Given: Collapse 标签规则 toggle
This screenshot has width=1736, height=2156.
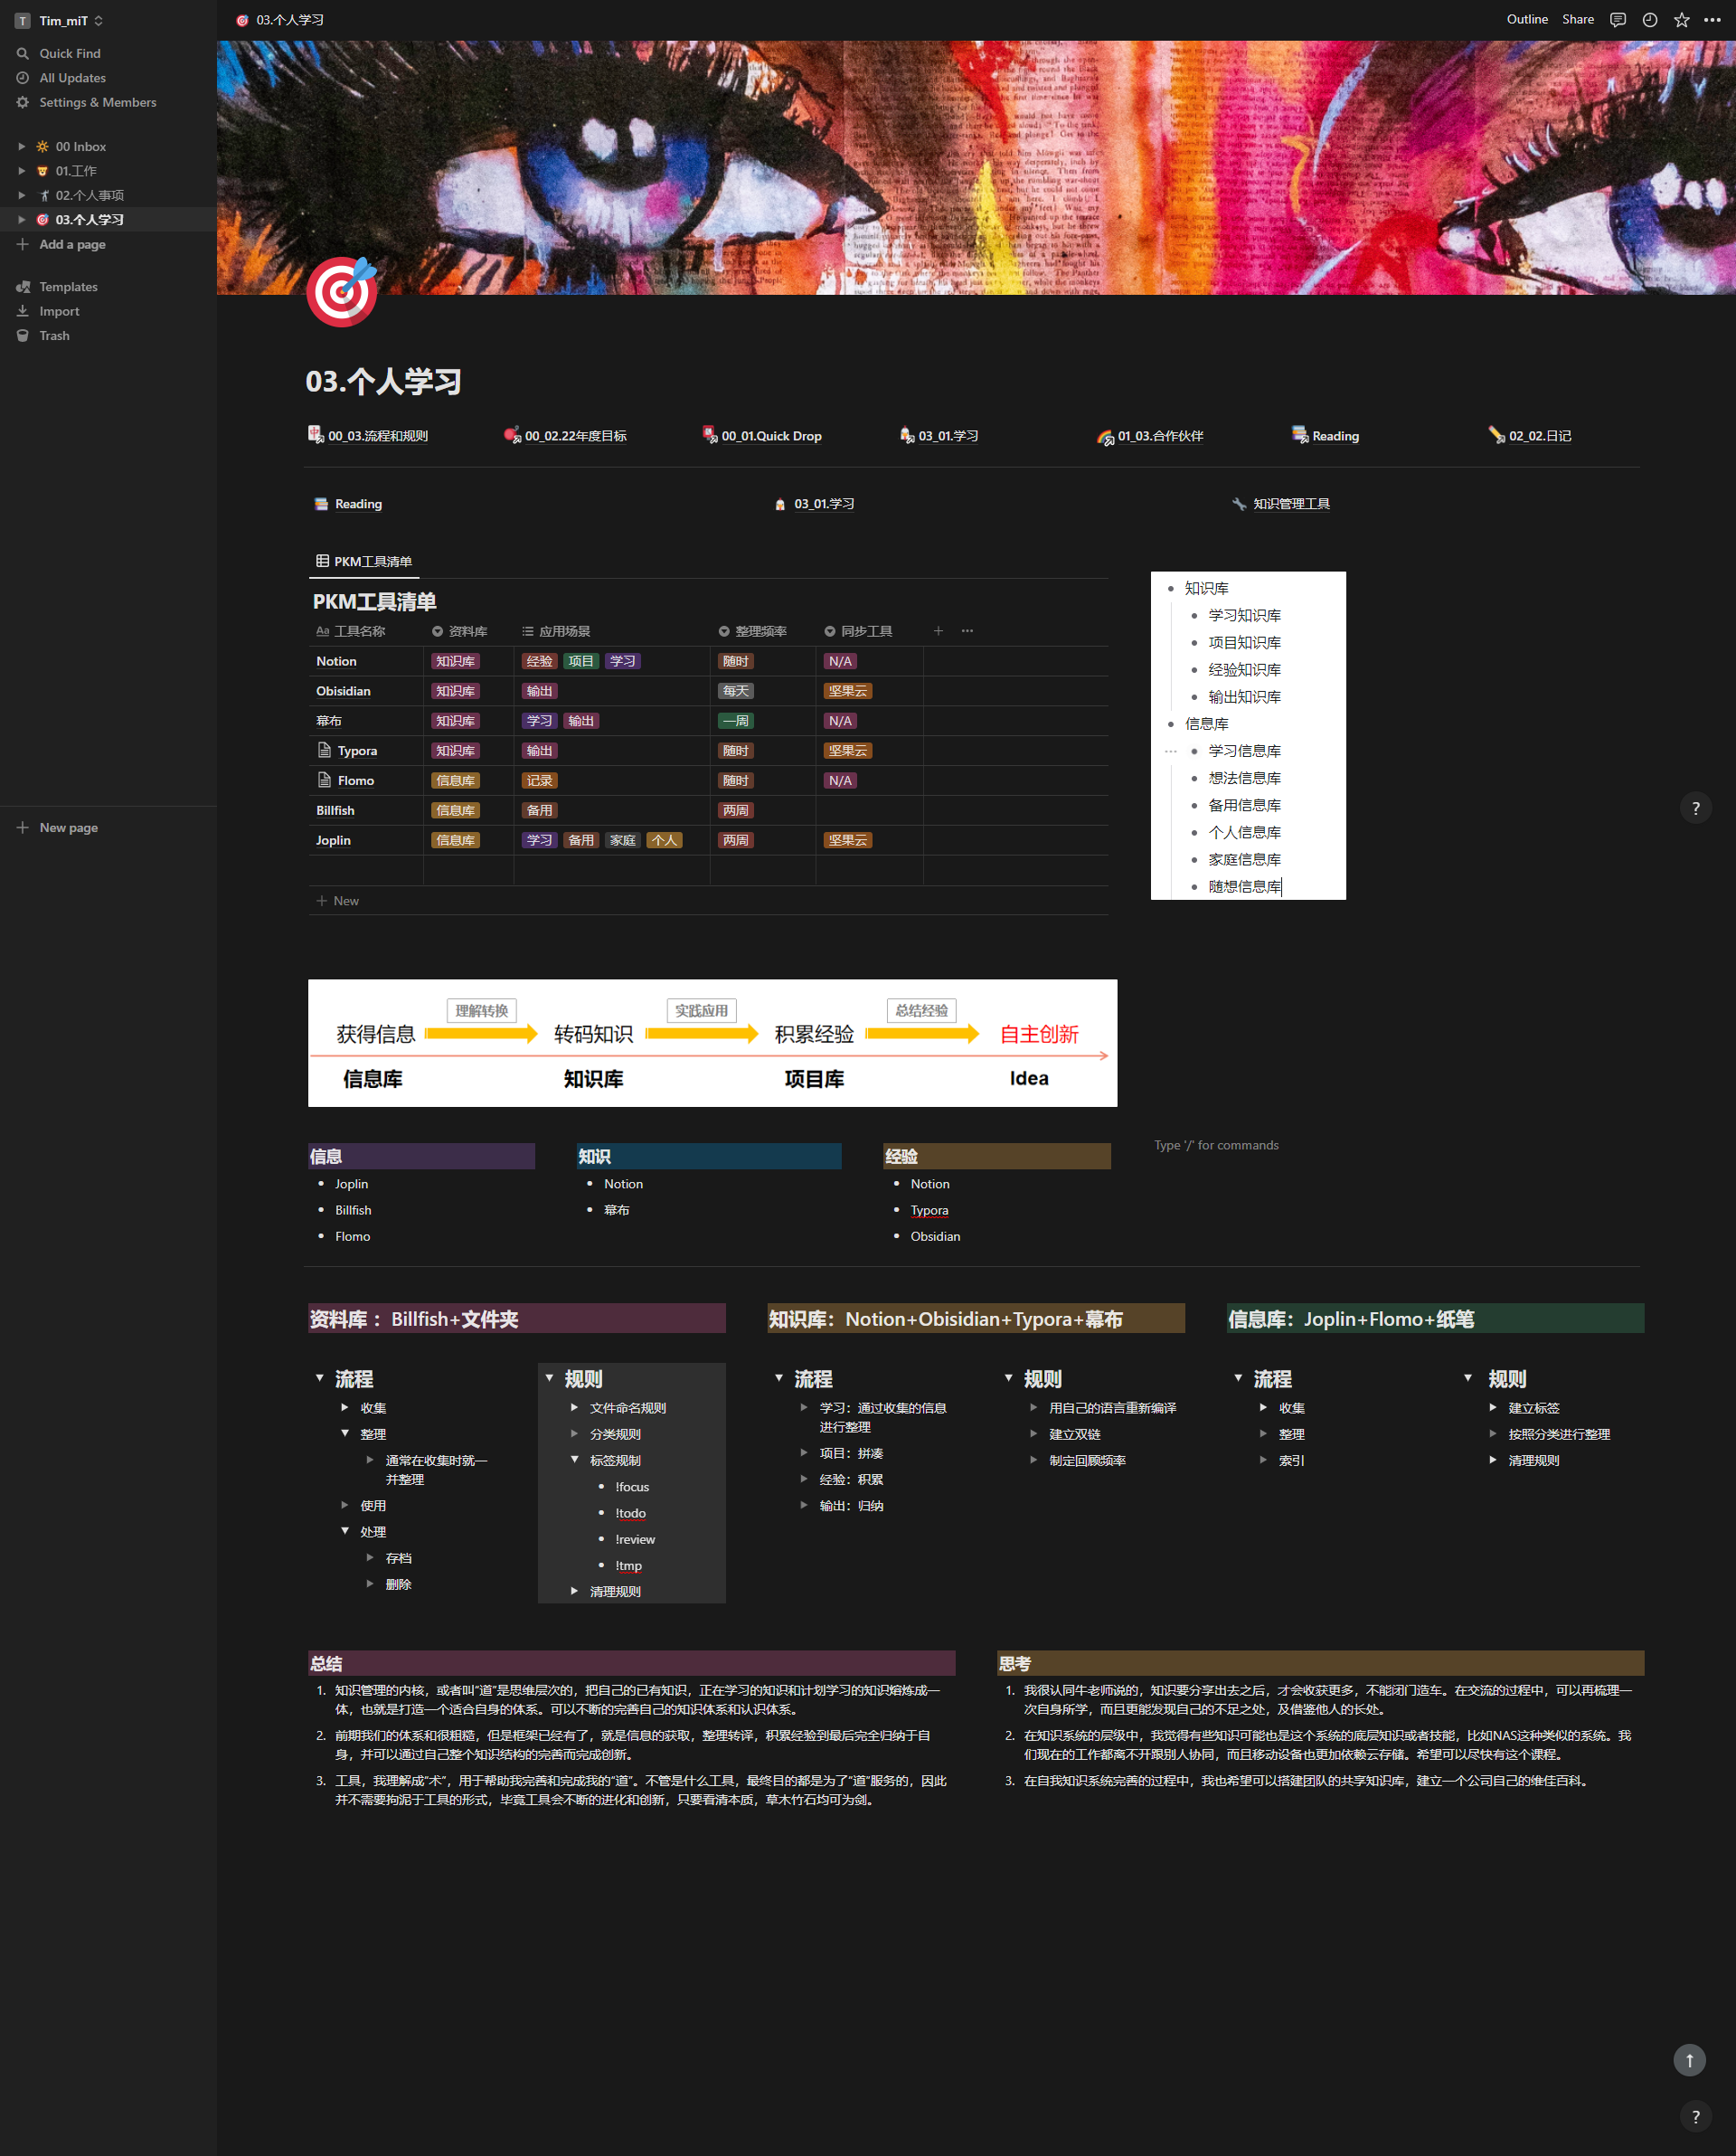Looking at the screenshot, I should [x=575, y=1460].
